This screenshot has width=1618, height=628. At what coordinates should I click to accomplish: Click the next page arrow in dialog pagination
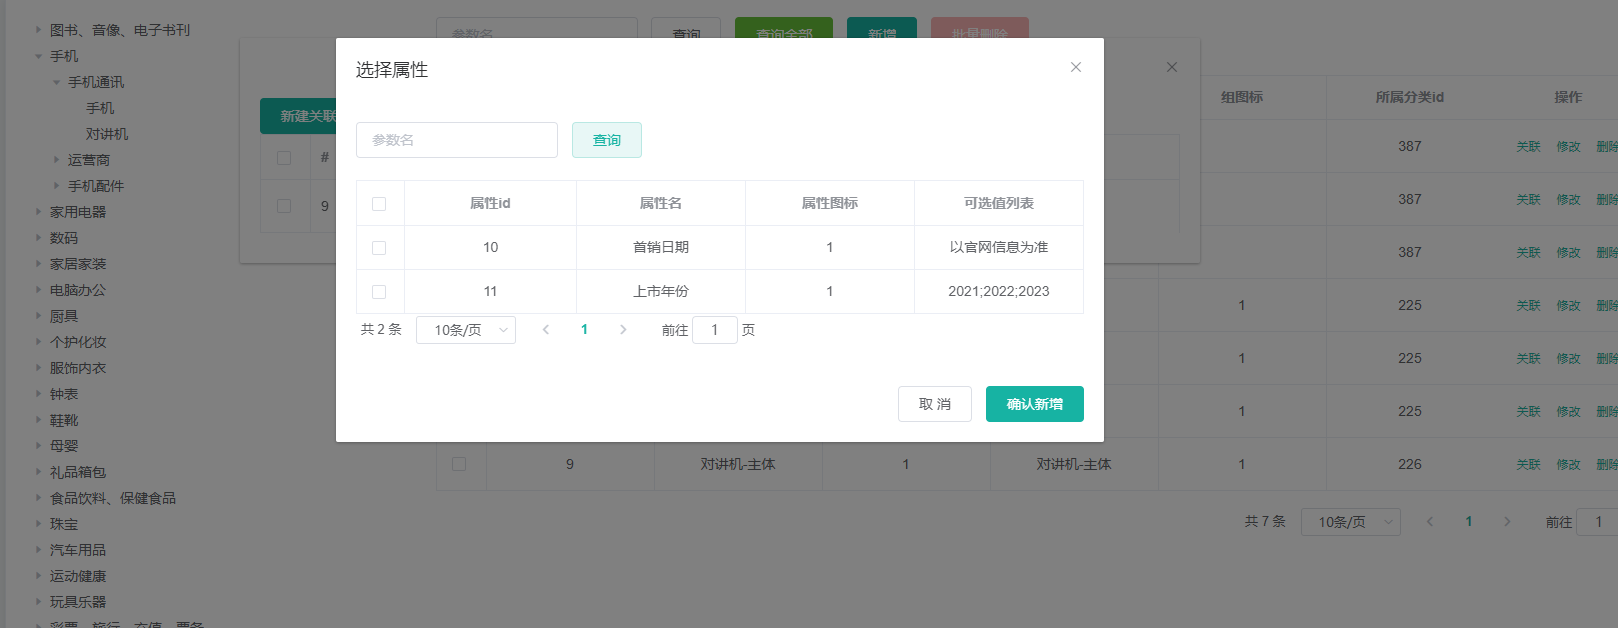pos(623,330)
